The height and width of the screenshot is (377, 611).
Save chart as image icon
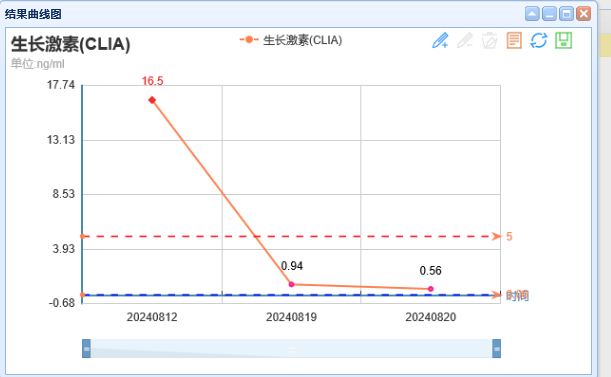tap(563, 41)
